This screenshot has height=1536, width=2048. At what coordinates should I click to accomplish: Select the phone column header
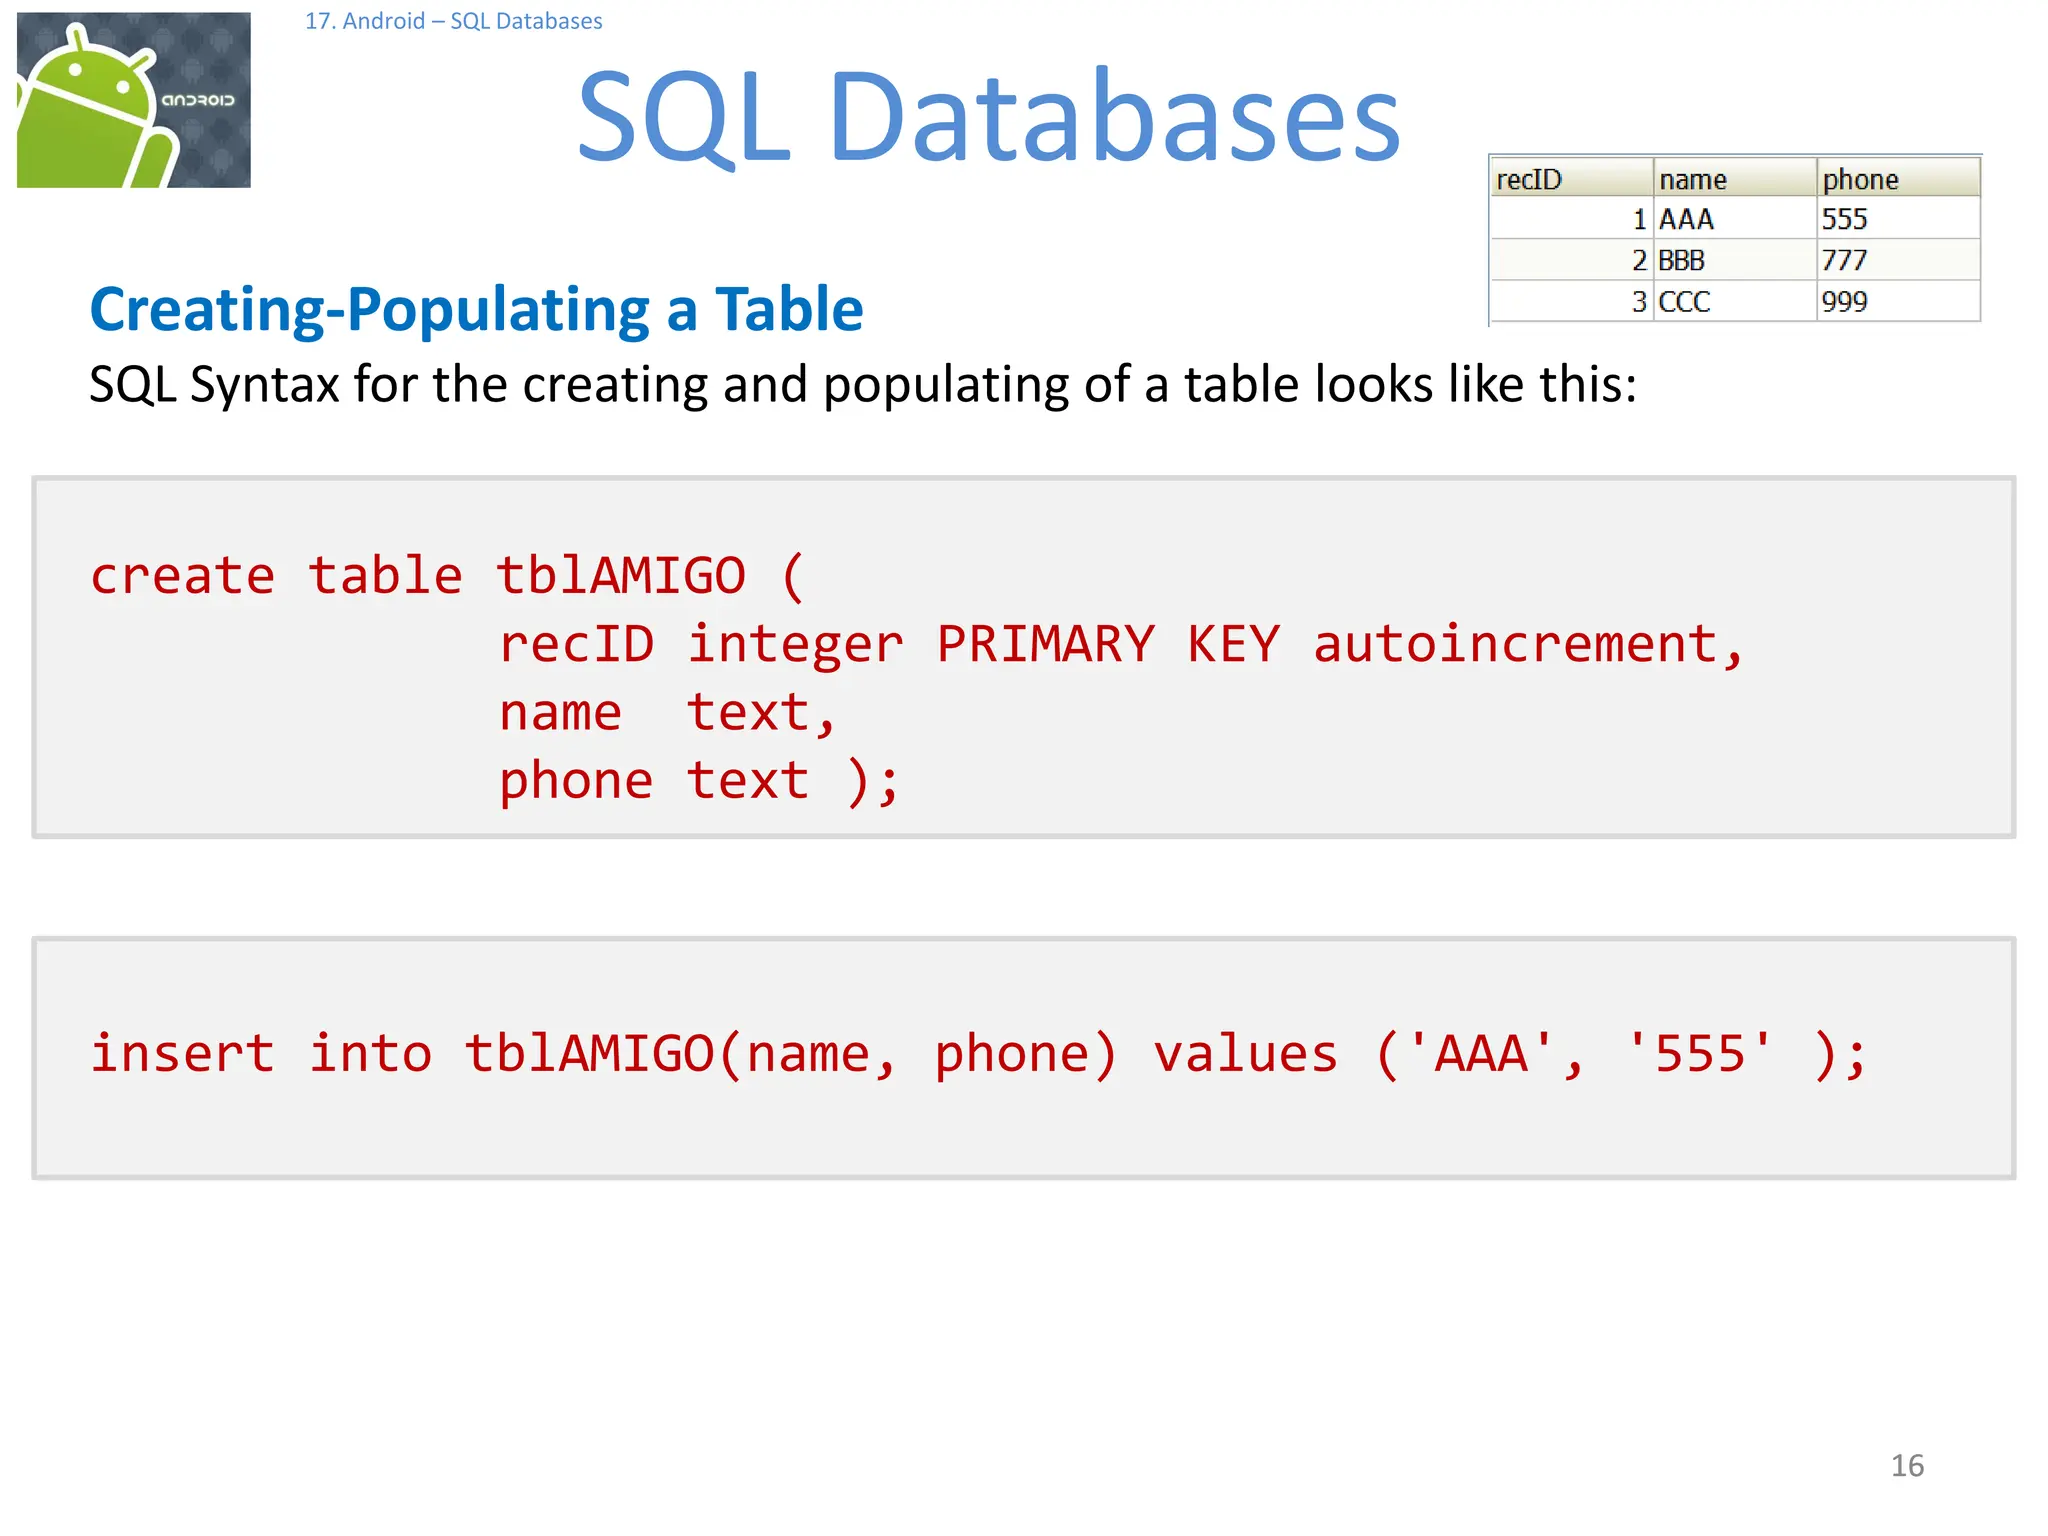tap(1898, 179)
